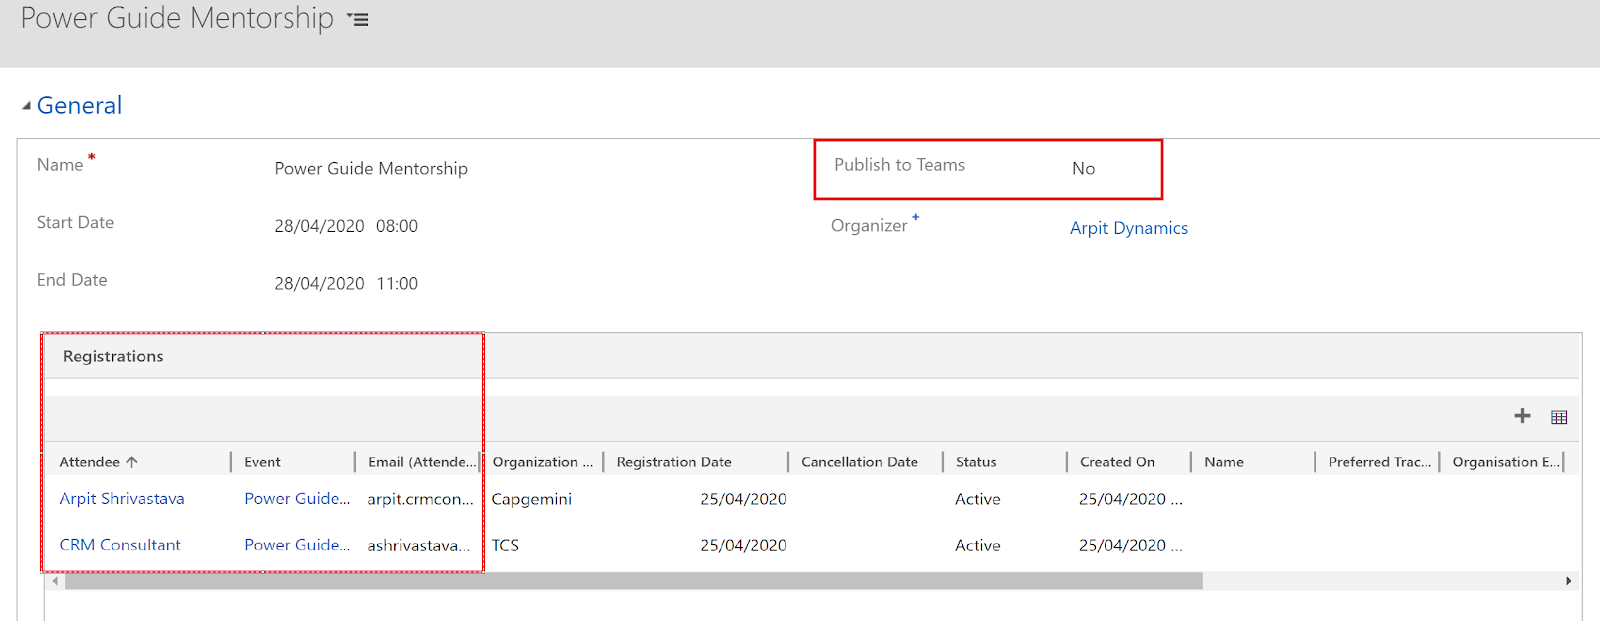Add a new registration with plus icon

click(1522, 416)
